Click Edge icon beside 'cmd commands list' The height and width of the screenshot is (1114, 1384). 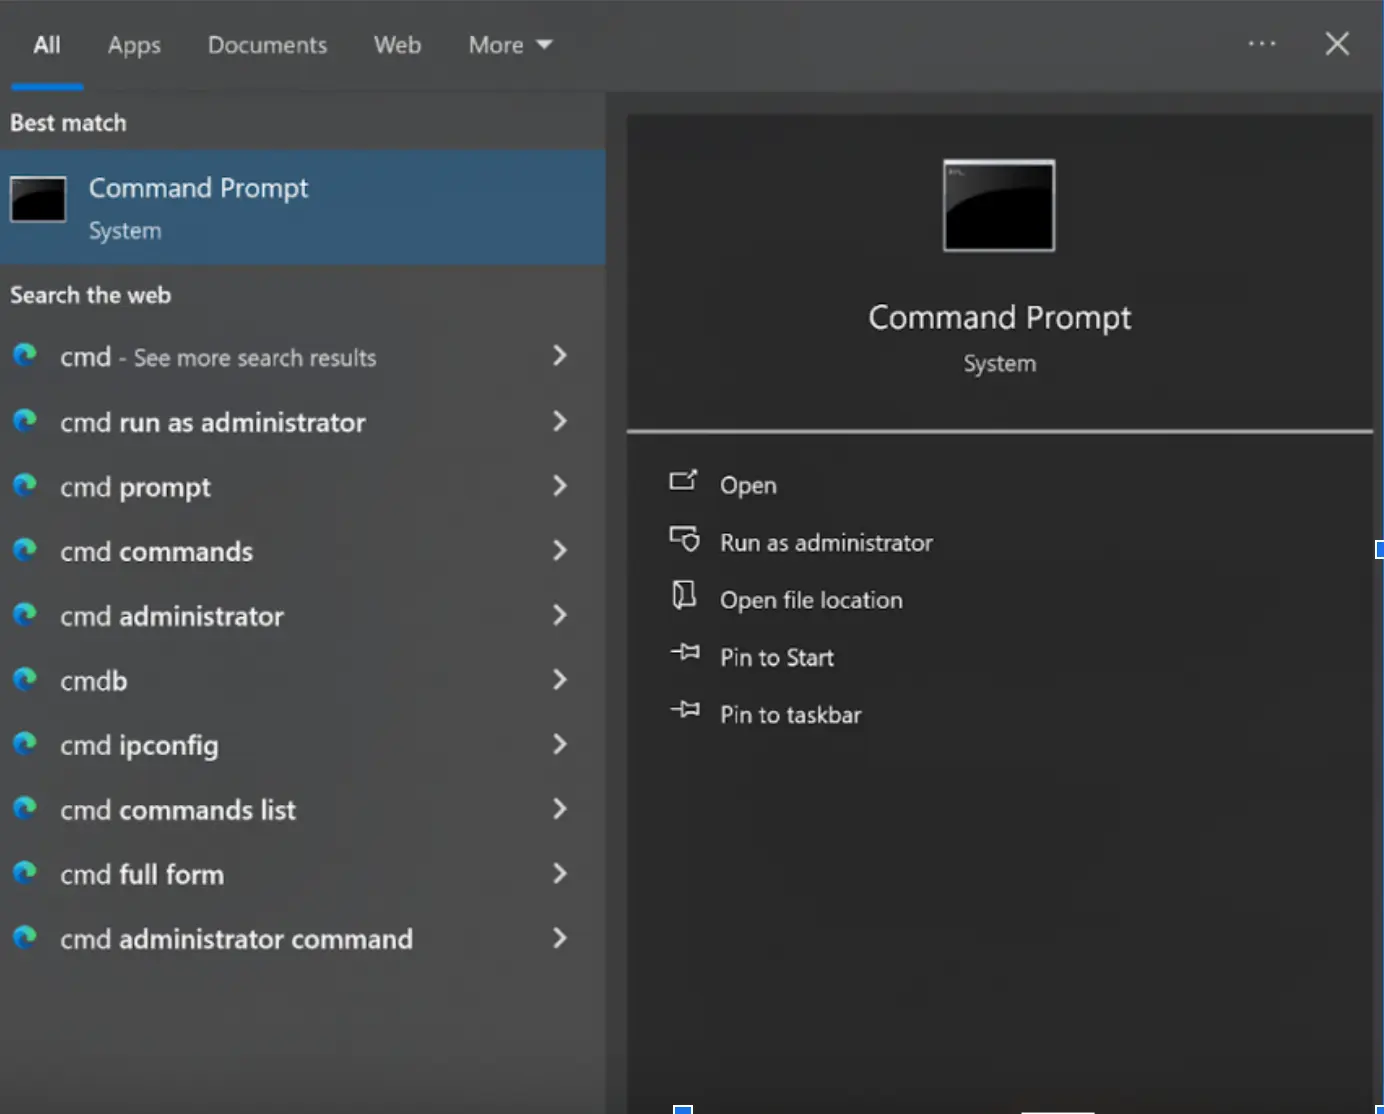(25, 808)
